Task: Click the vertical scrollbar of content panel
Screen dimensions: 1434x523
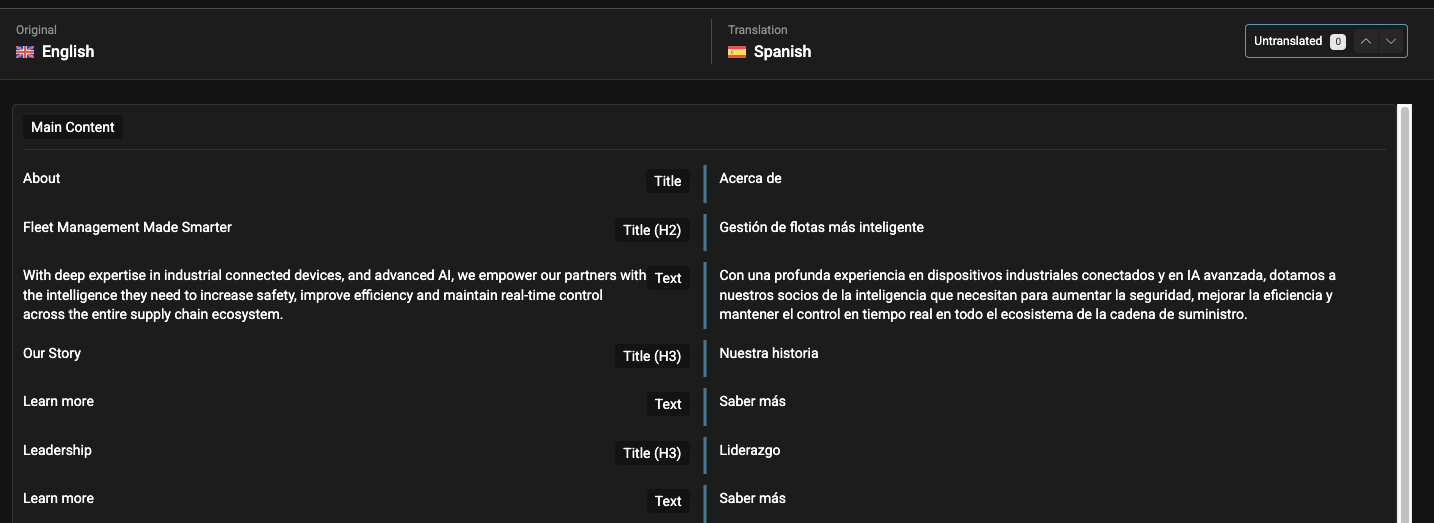Action: 1404,314
